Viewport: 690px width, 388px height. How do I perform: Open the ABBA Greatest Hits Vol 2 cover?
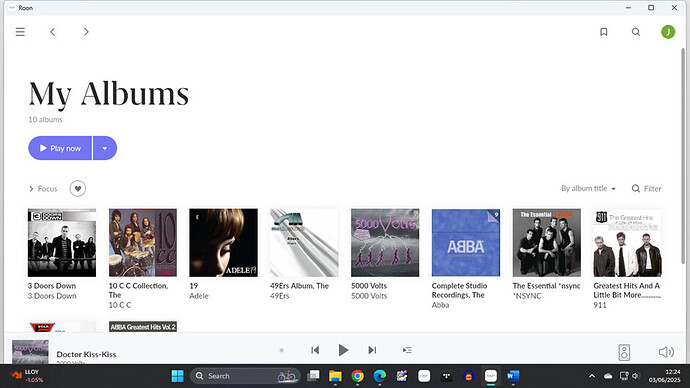coord(143,326)
